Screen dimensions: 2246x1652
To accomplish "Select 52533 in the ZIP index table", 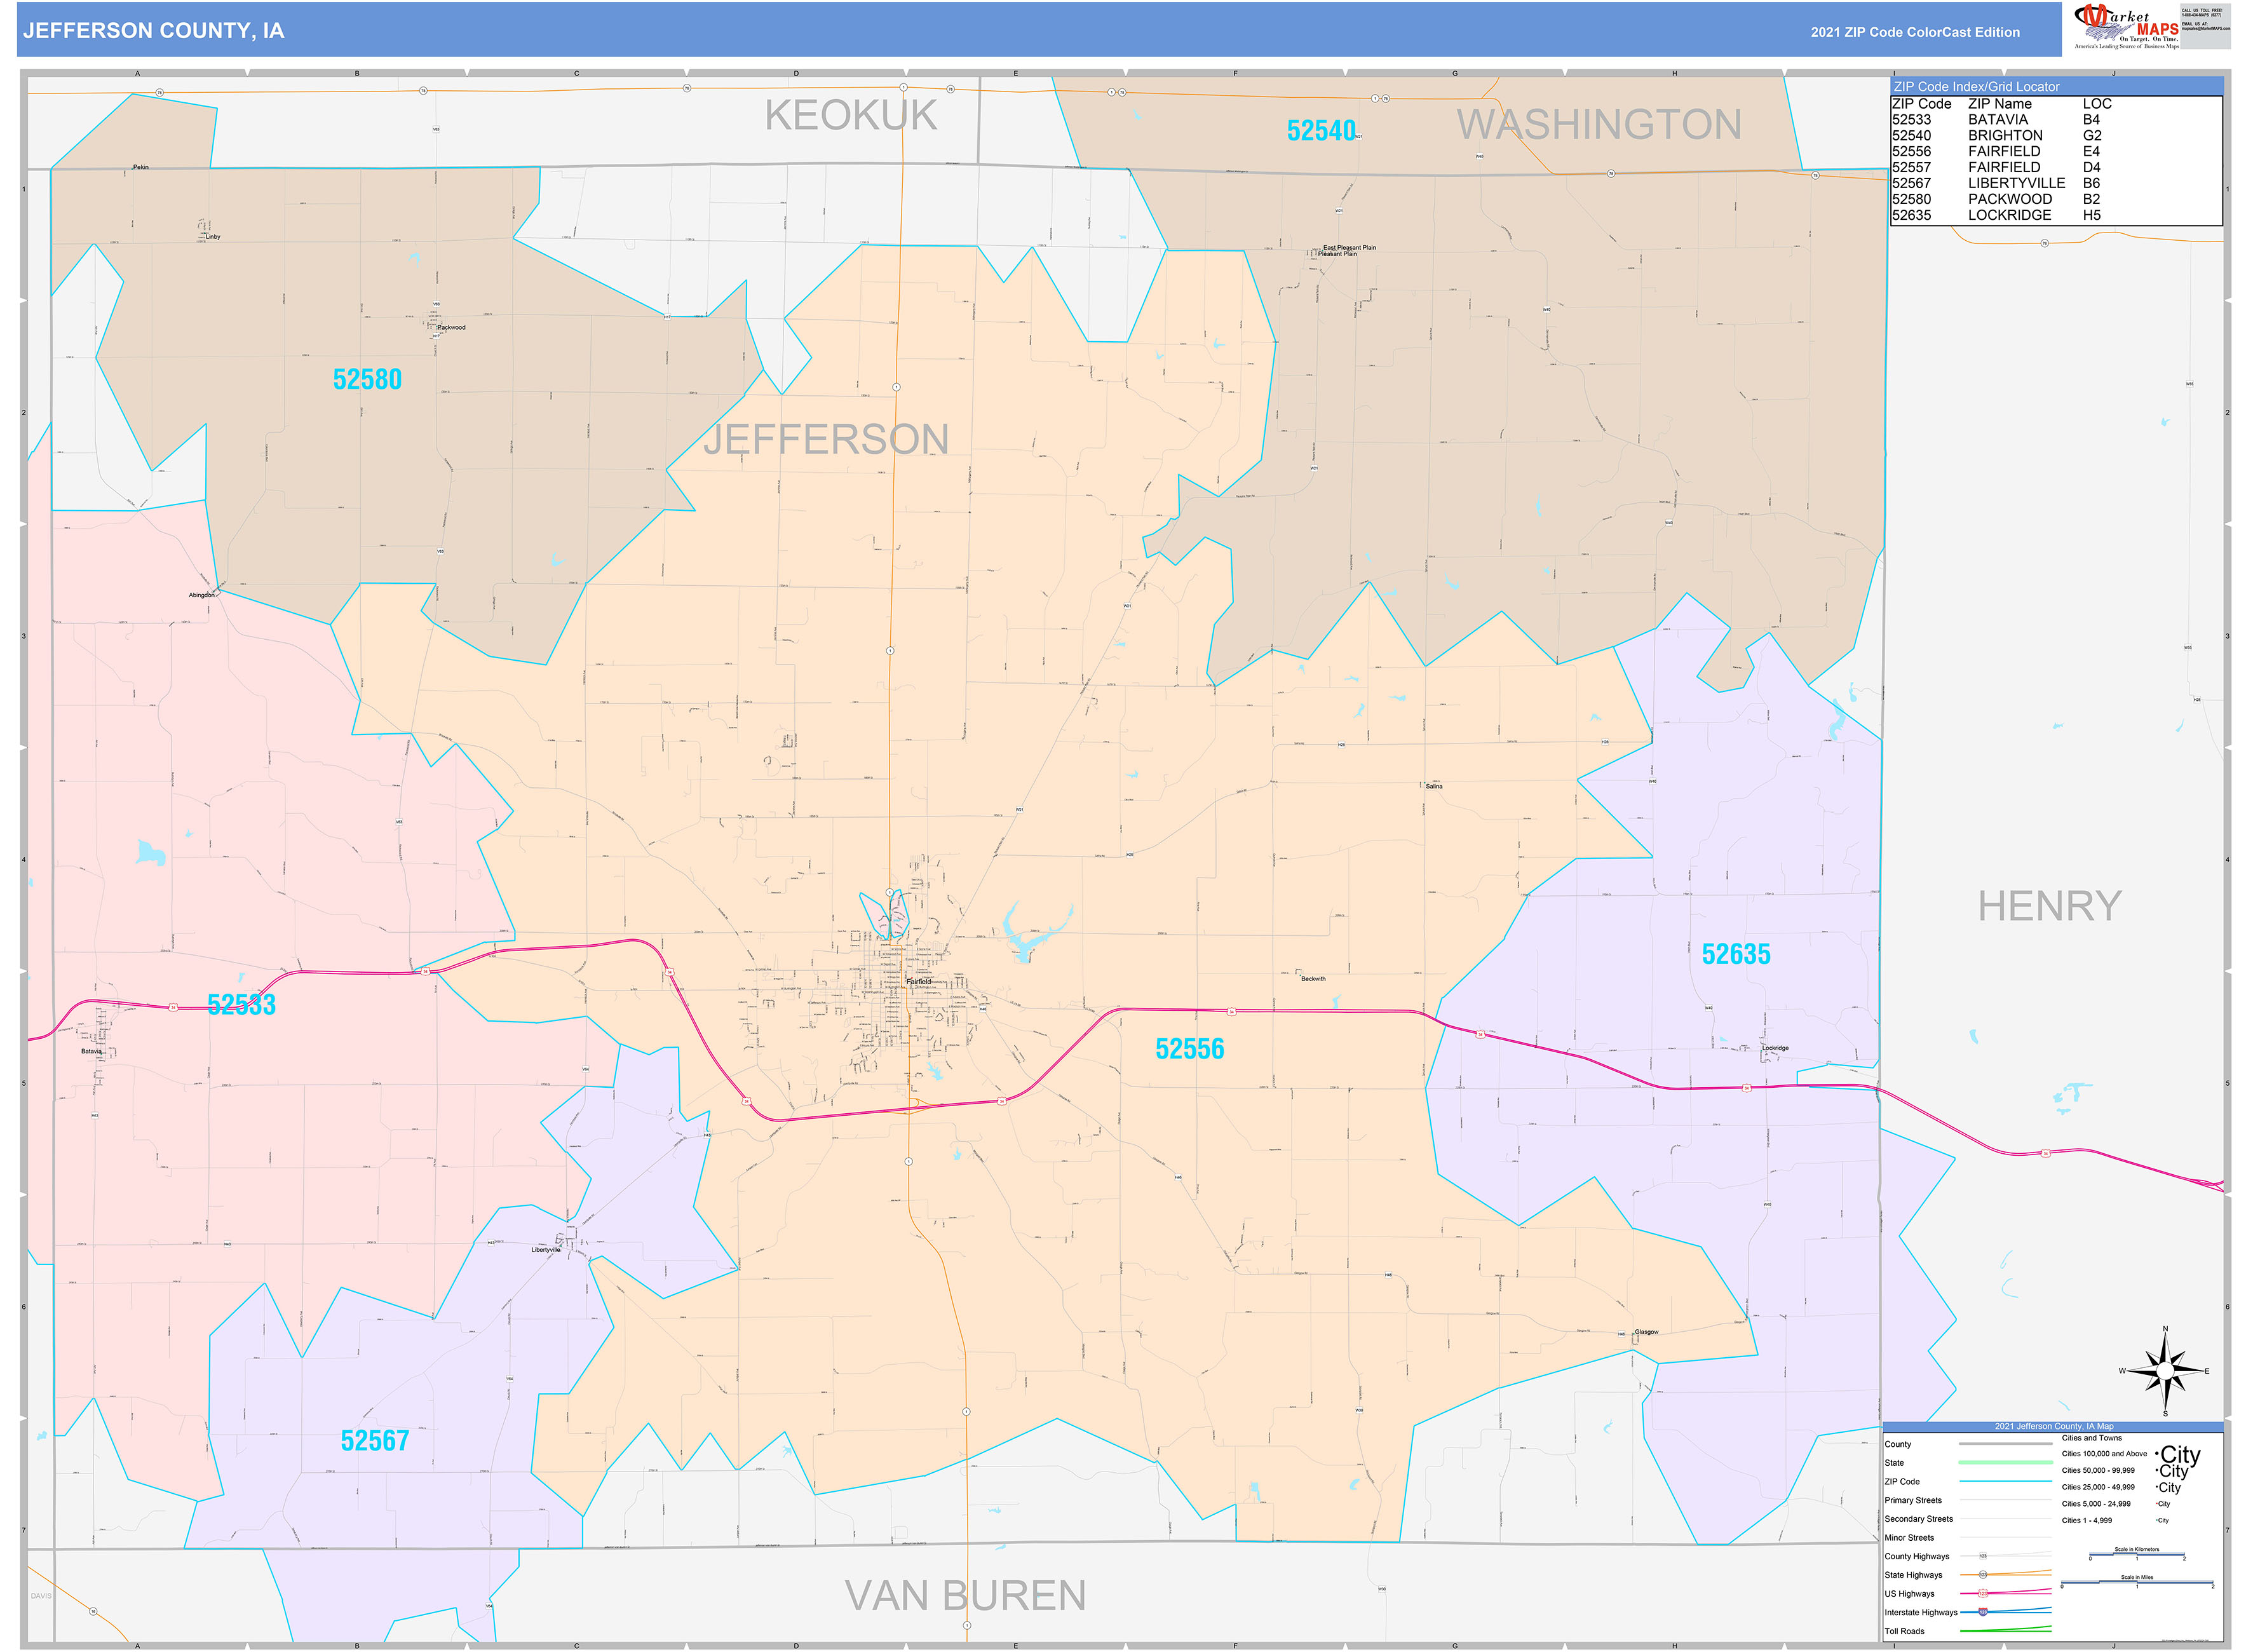I will coord(1911,119).
